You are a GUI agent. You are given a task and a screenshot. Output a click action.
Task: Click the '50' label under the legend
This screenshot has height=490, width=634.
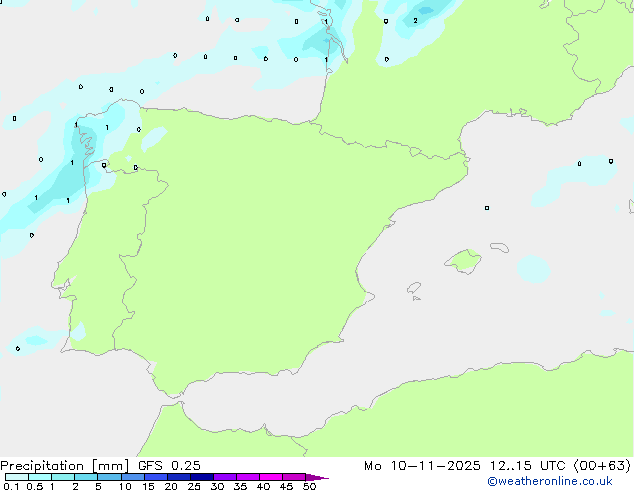[x=309, y=486]
